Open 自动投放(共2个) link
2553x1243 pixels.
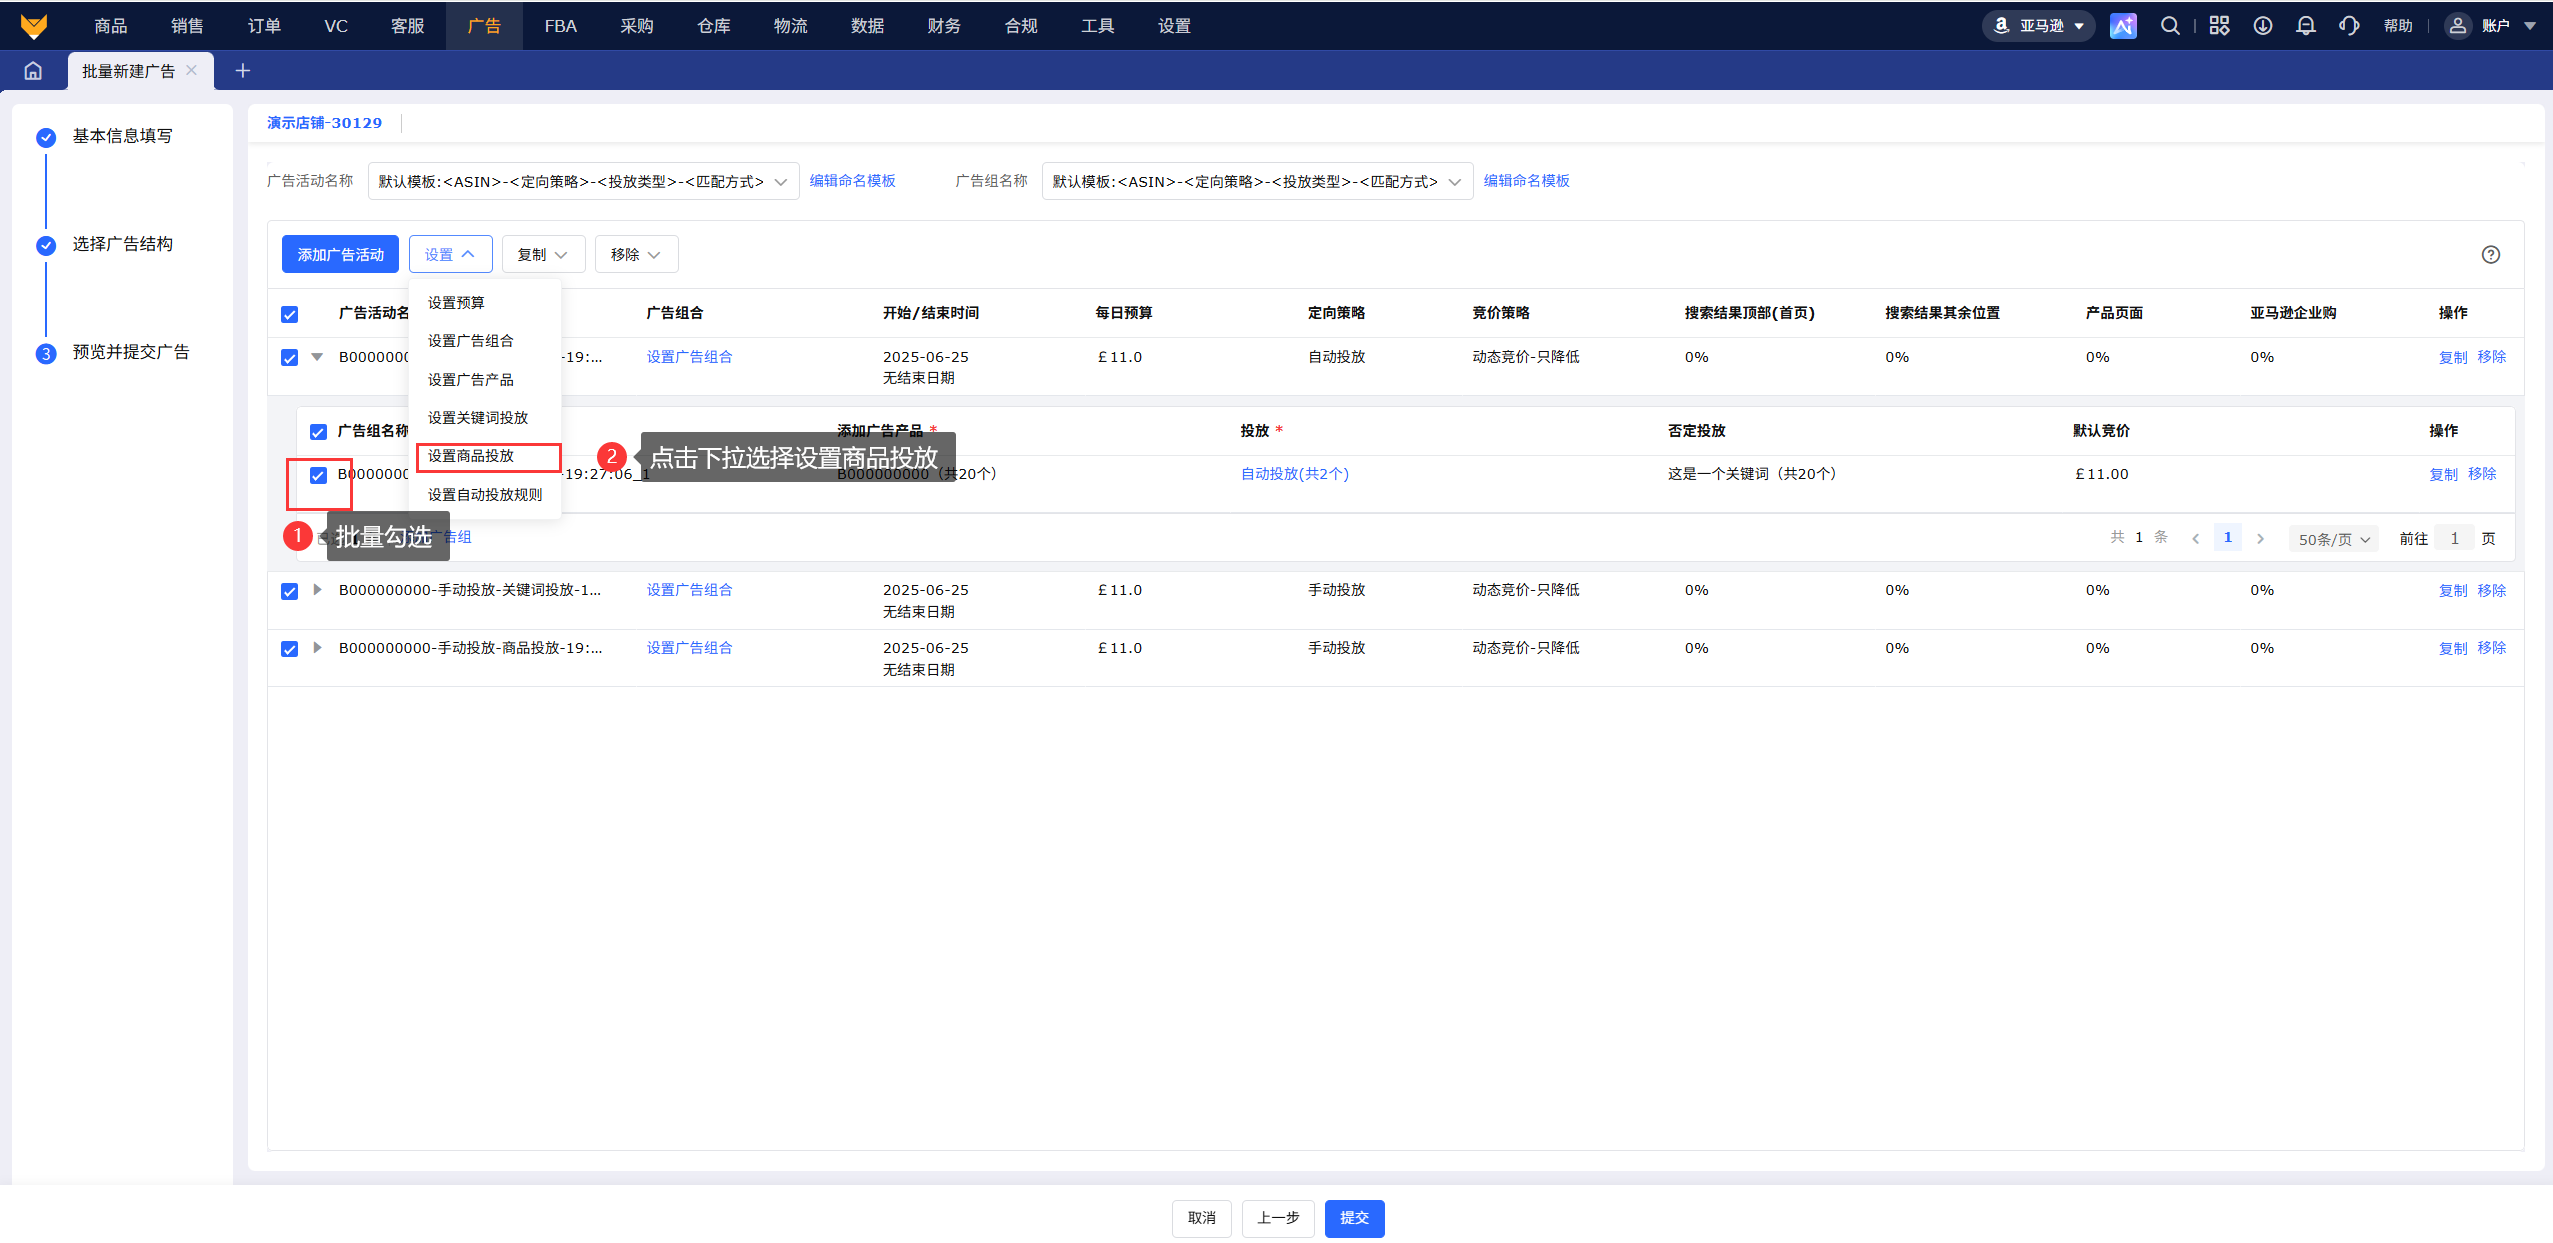1294,474
